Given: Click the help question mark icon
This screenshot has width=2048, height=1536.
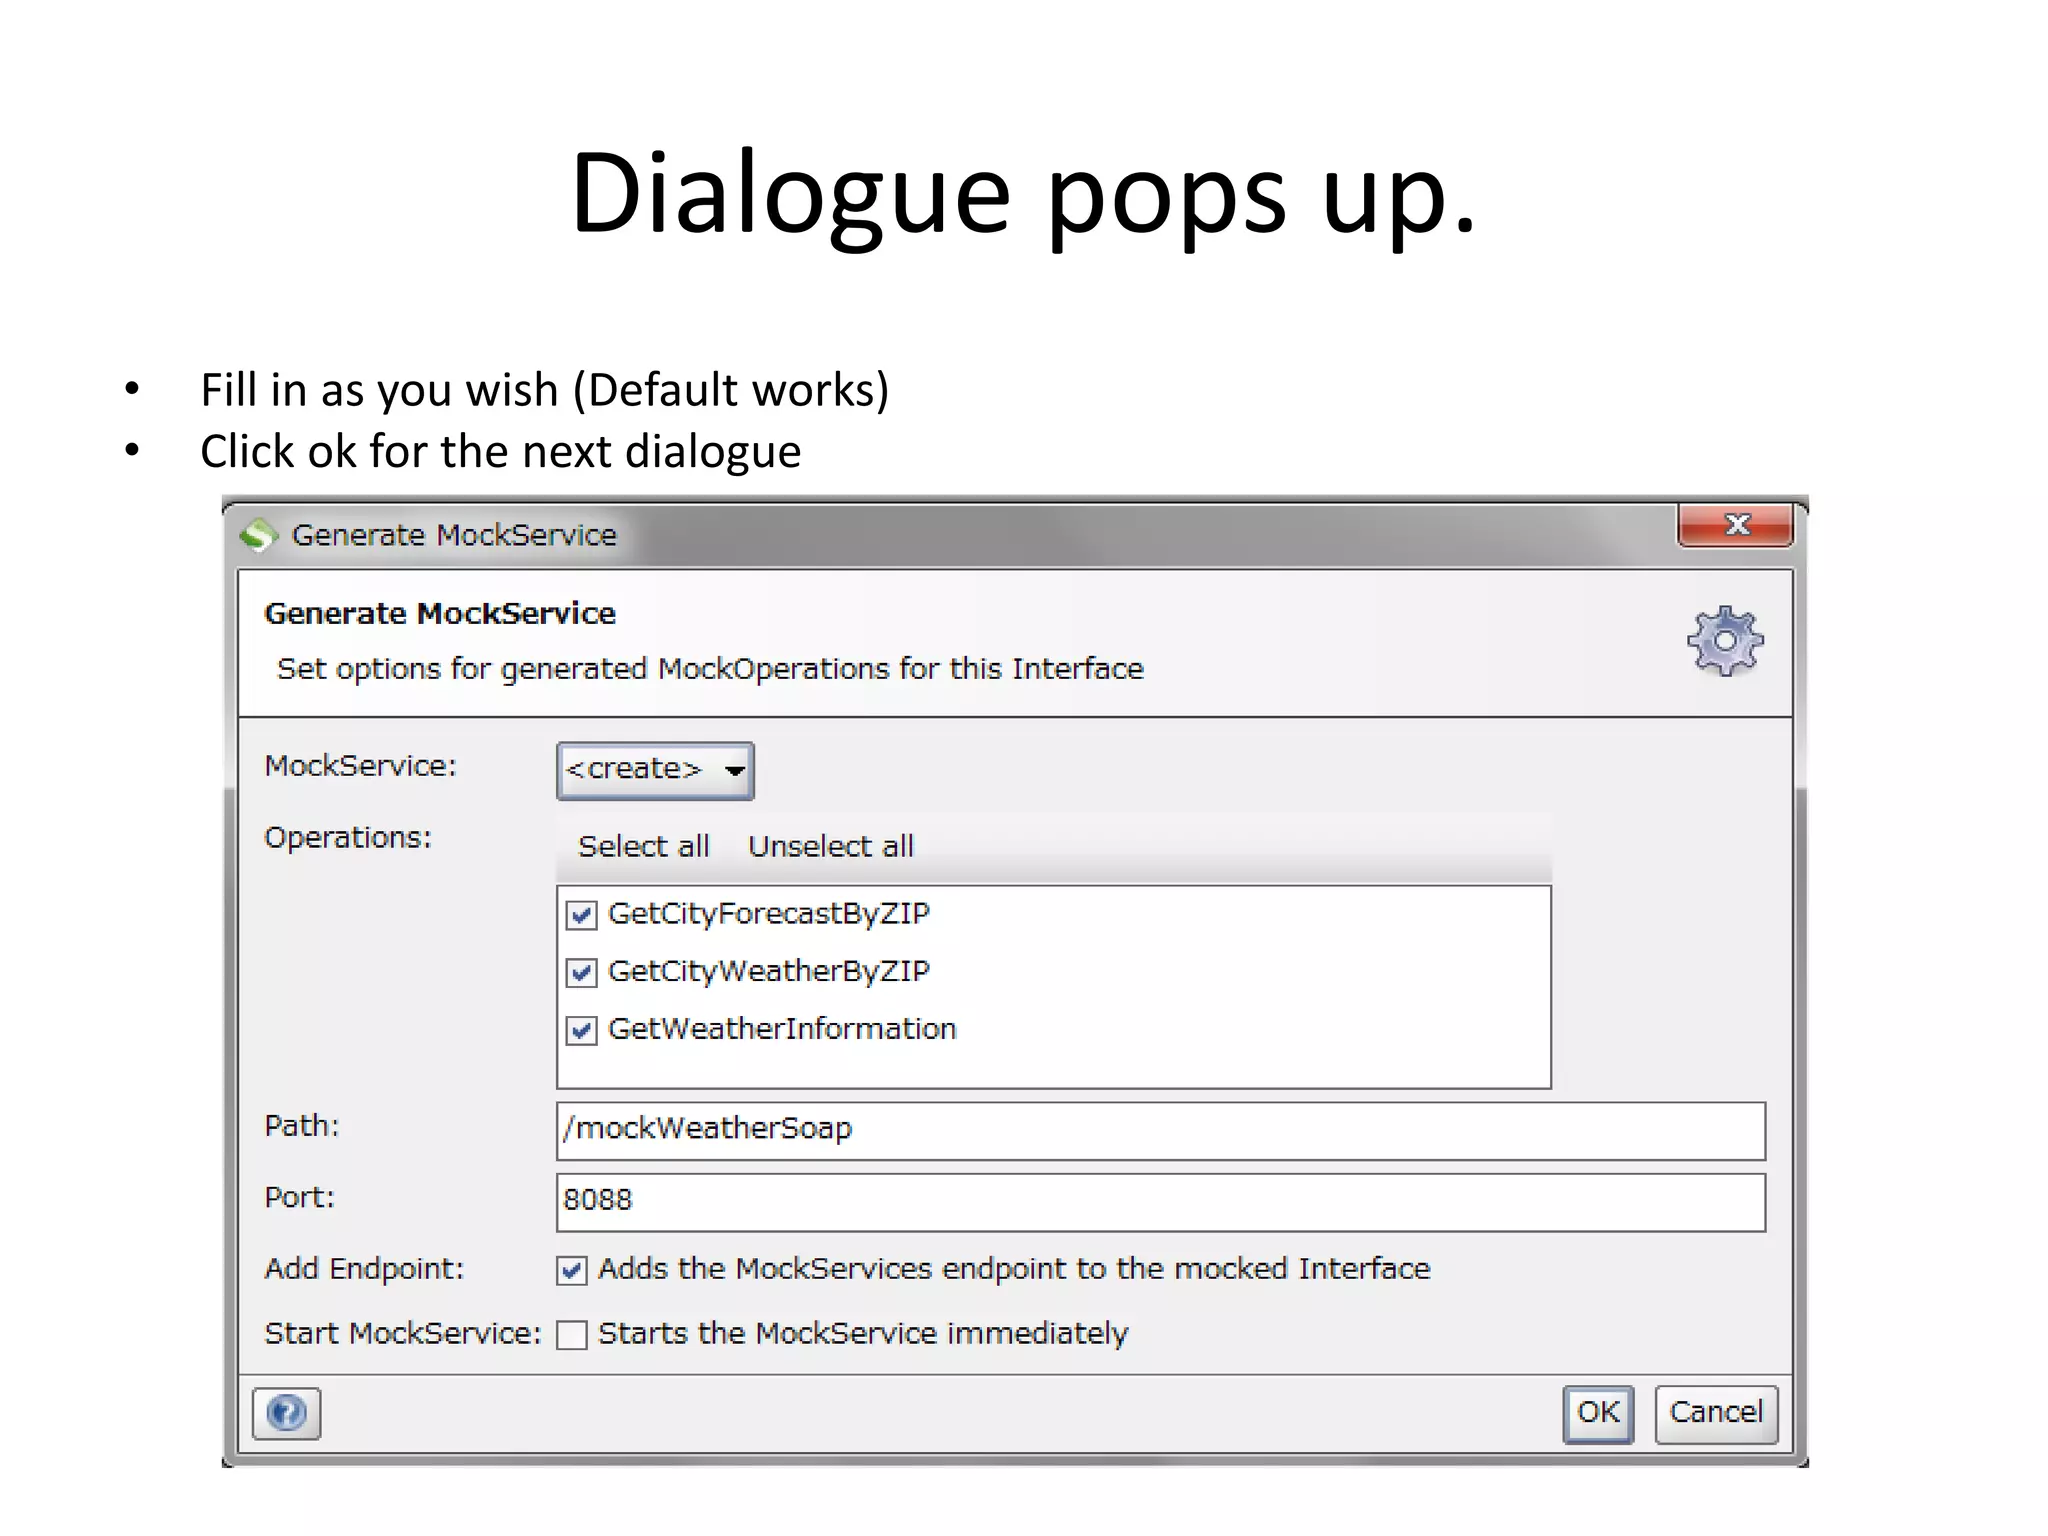Looking at the screenshot, I should pyautogui.click(x=286, y=1413).
